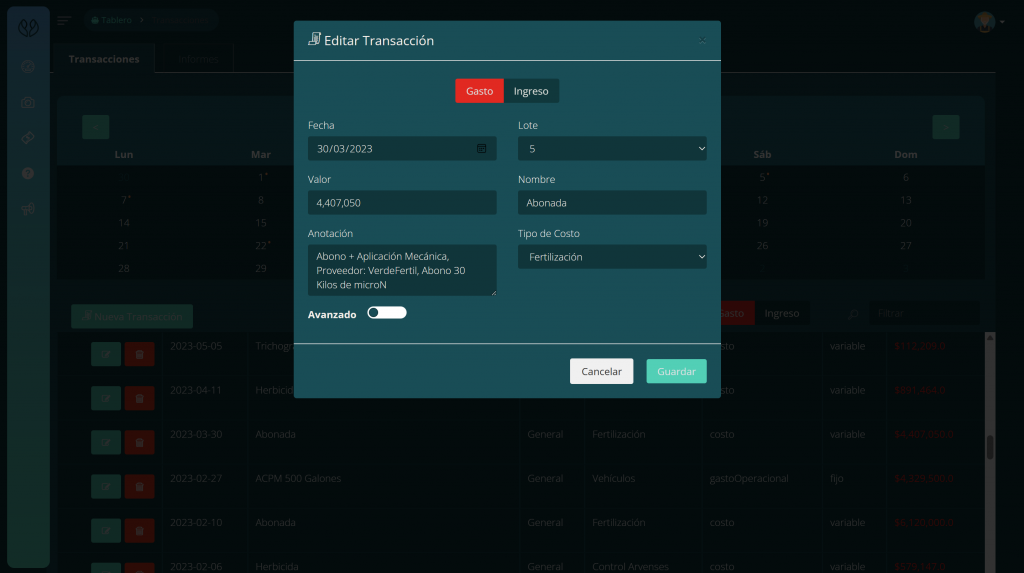Open the ticket sidebar icon
This screenshot has height=573, width=1024.
[28, 138]
